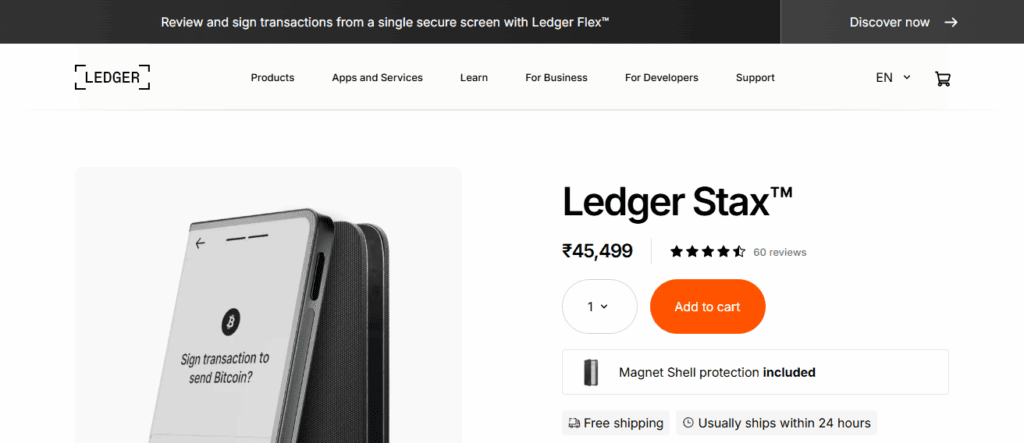Click the Bitcoin icon on device screen
This screenshot has width=1024, height=443.
tap(233, 322)
